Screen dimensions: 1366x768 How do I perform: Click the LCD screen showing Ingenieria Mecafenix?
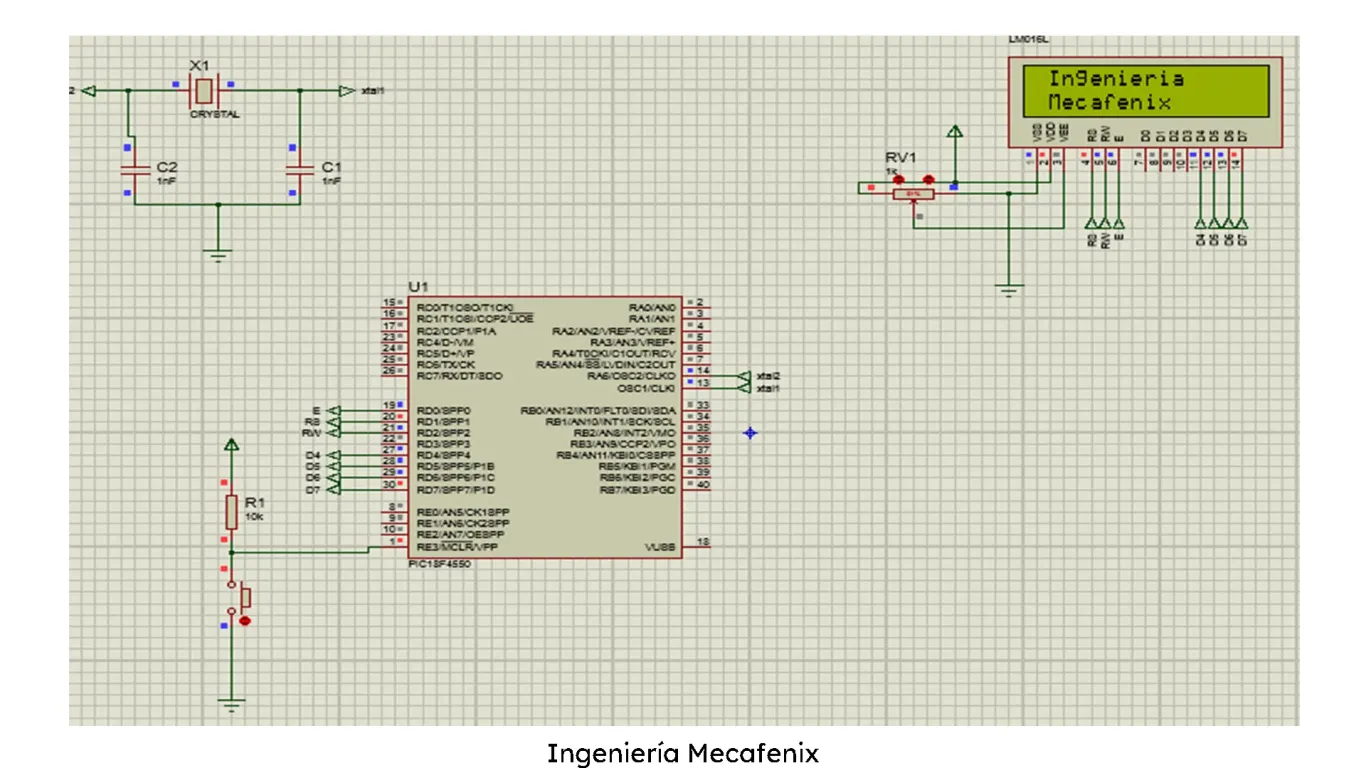[x=1146, y=90]
